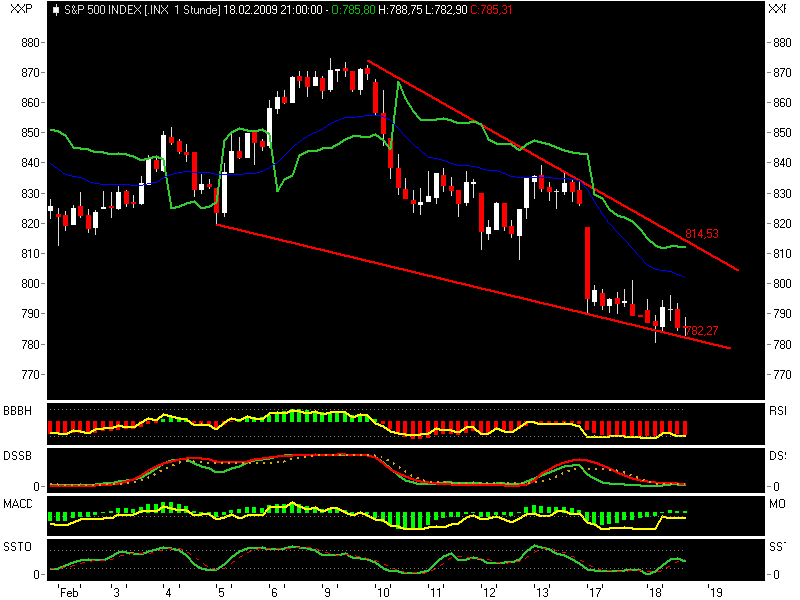Select the BBBH indicator label
Screen dimensions: 800x600
[17, 410]
